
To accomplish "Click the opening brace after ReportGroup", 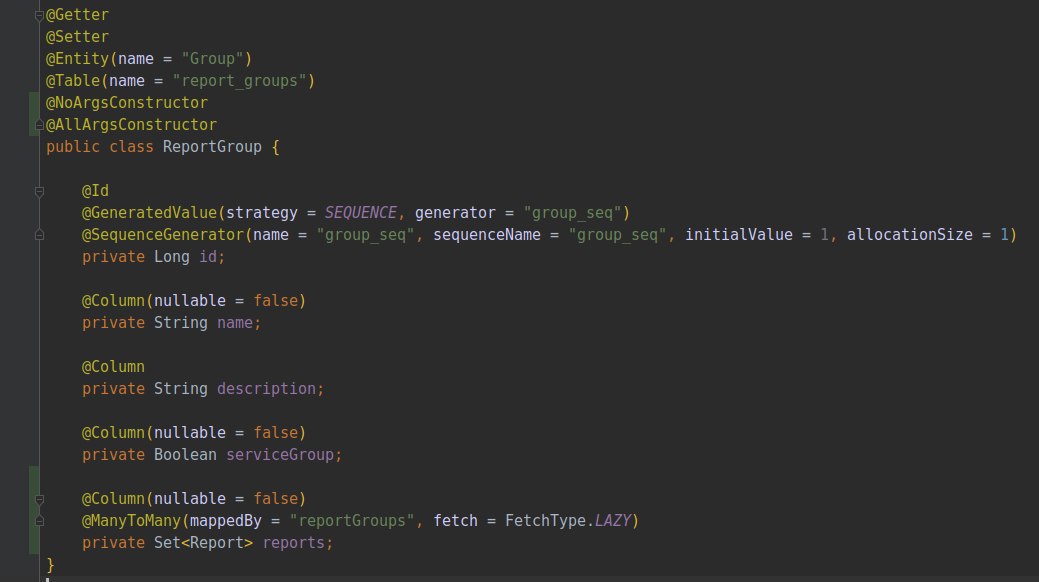I will tap(276, 146).
